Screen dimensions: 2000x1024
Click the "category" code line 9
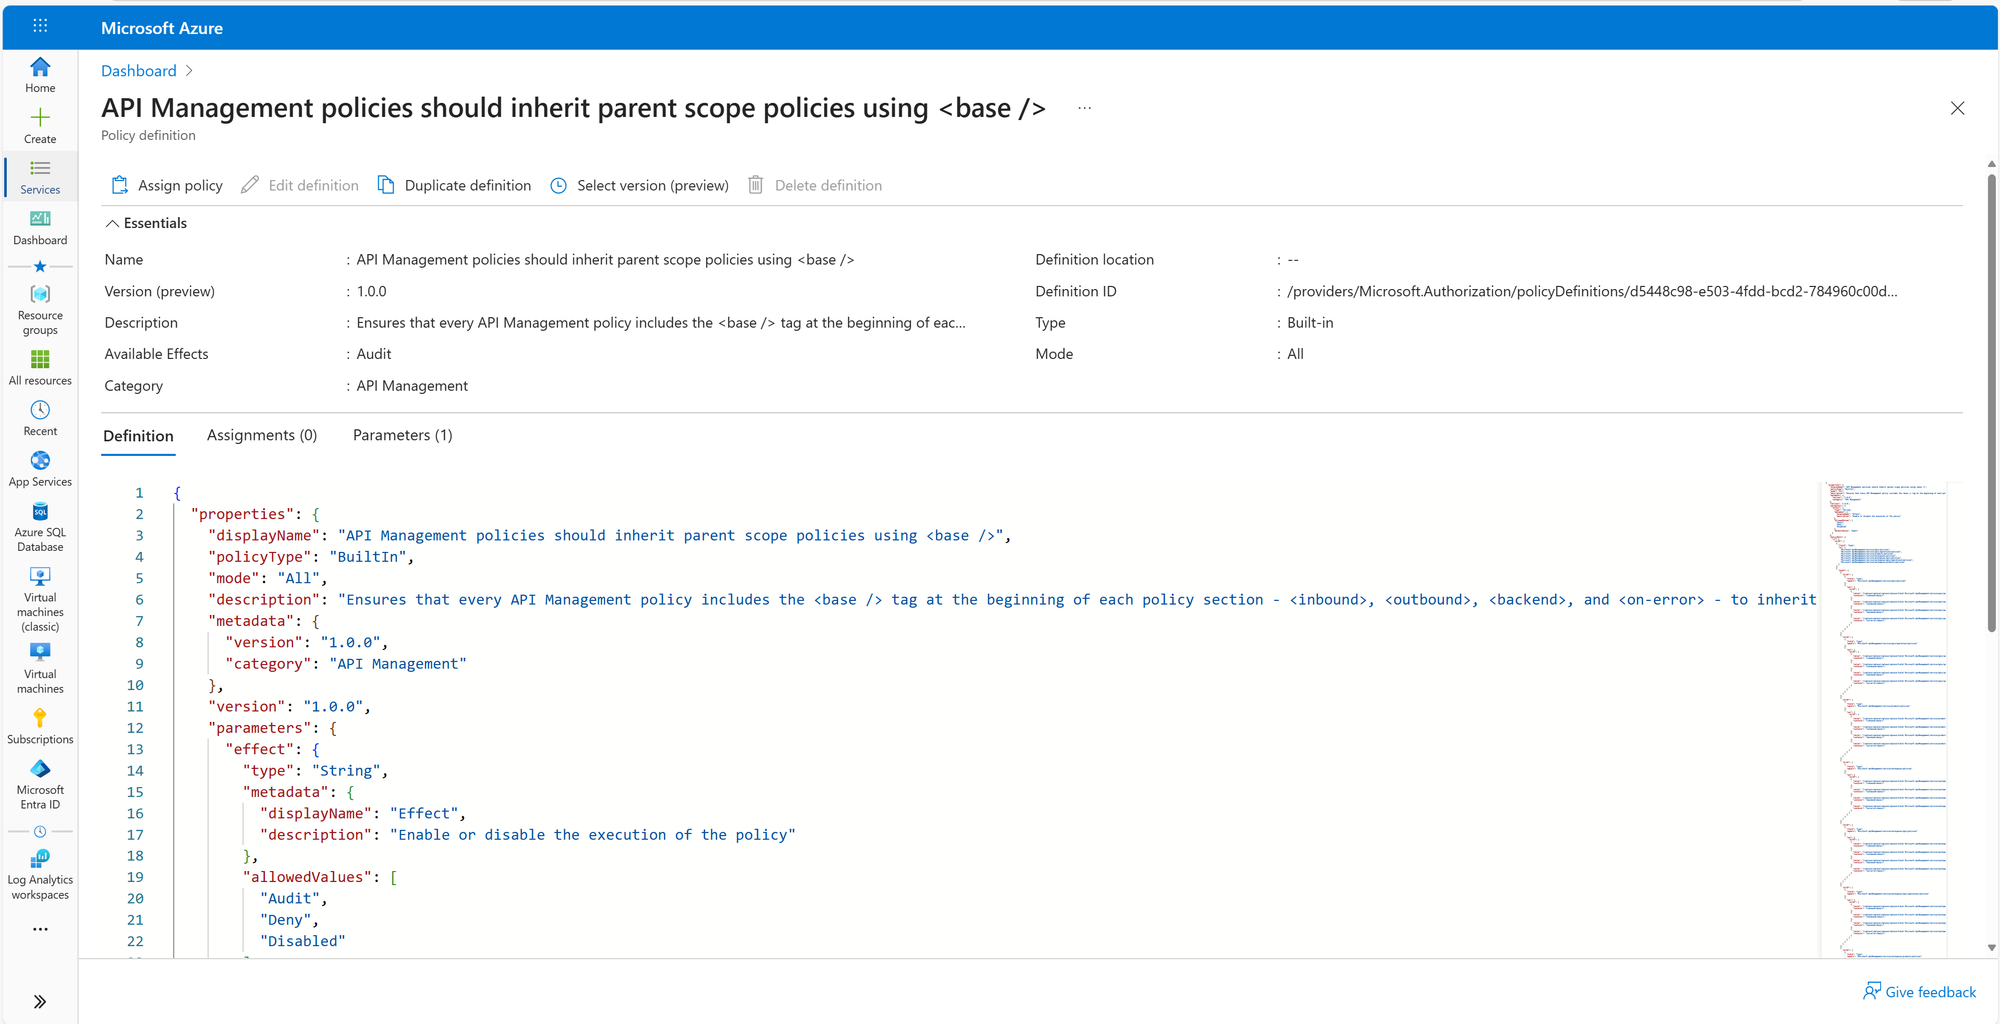pos(346,664)
